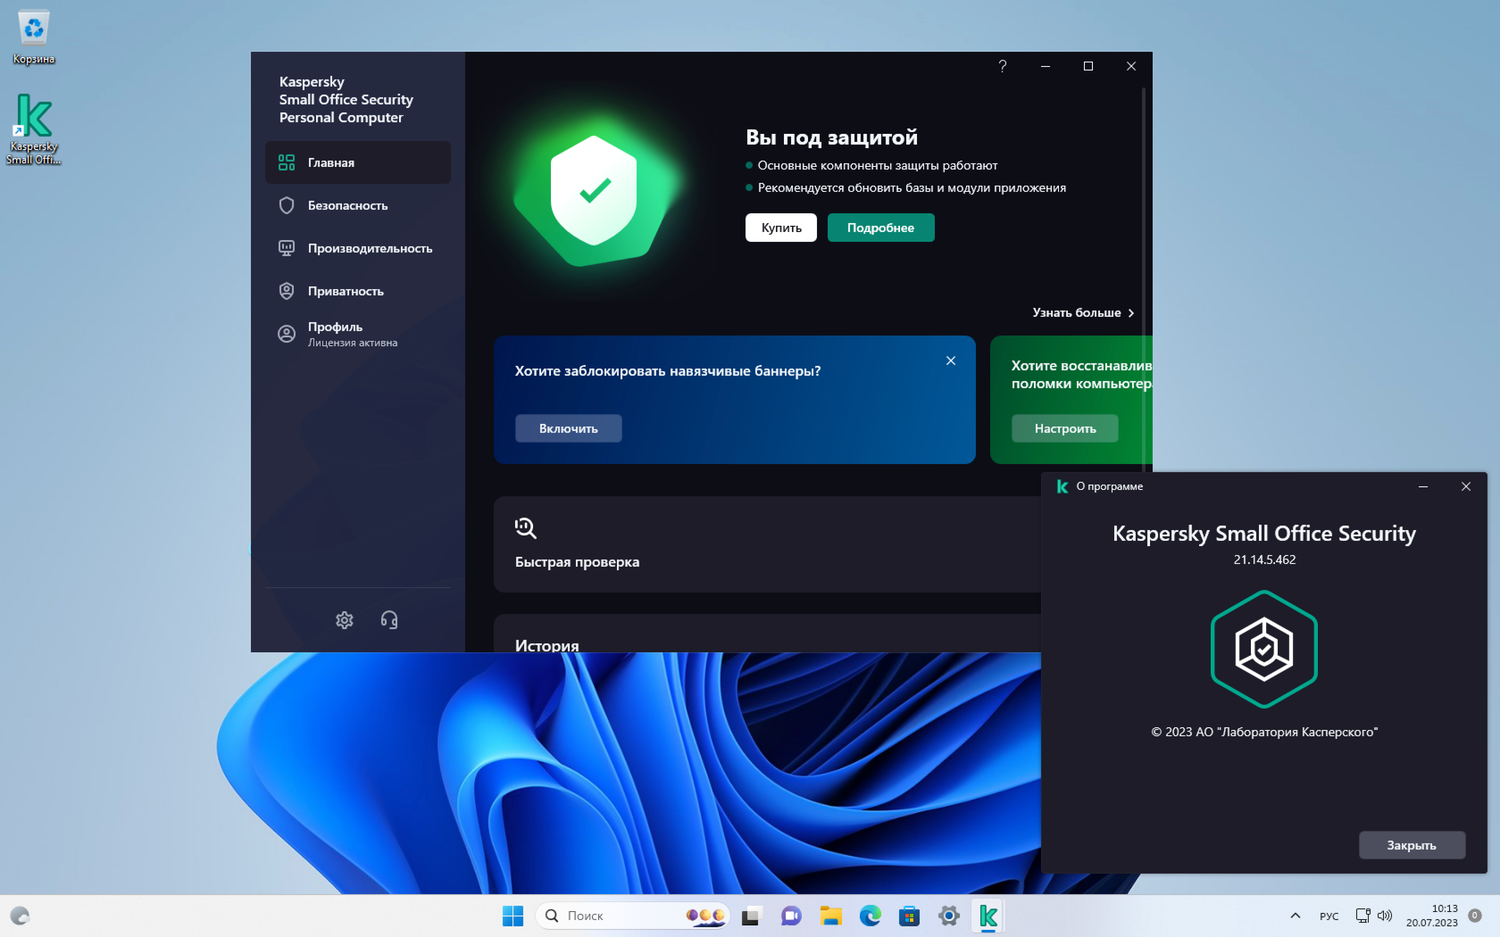Open the volume control in the tray
The height and width of the screenshot is (937, 1500).
point(1385,916)
